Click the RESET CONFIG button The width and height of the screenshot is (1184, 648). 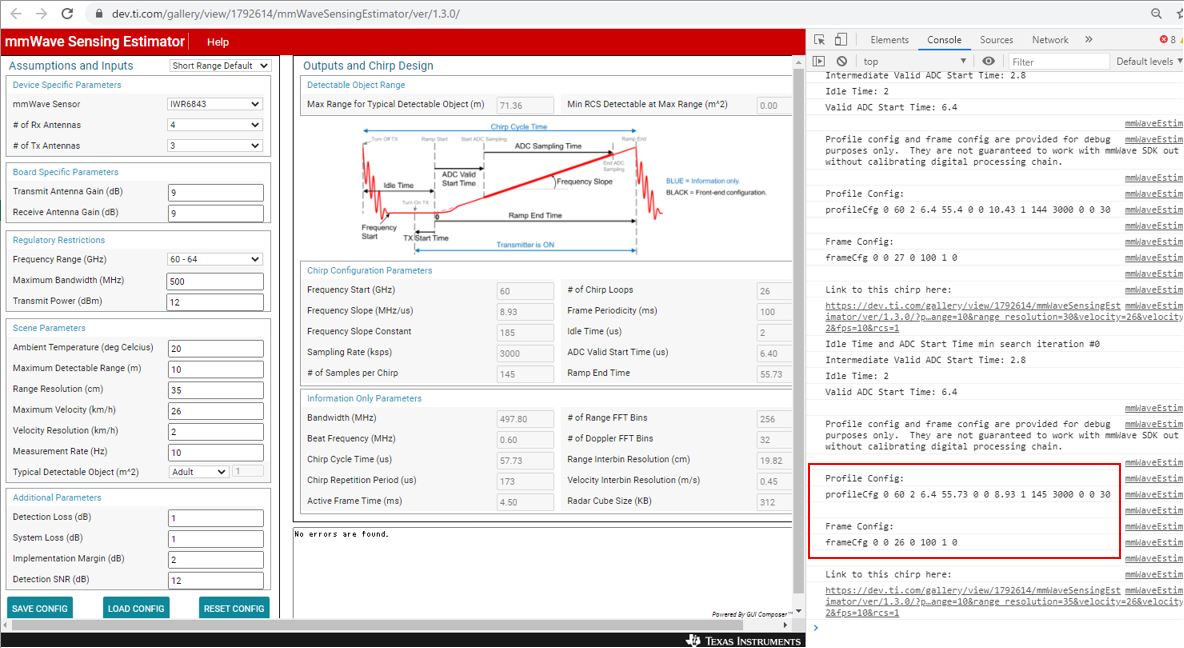pyautogui.click(x=234, y=608)
